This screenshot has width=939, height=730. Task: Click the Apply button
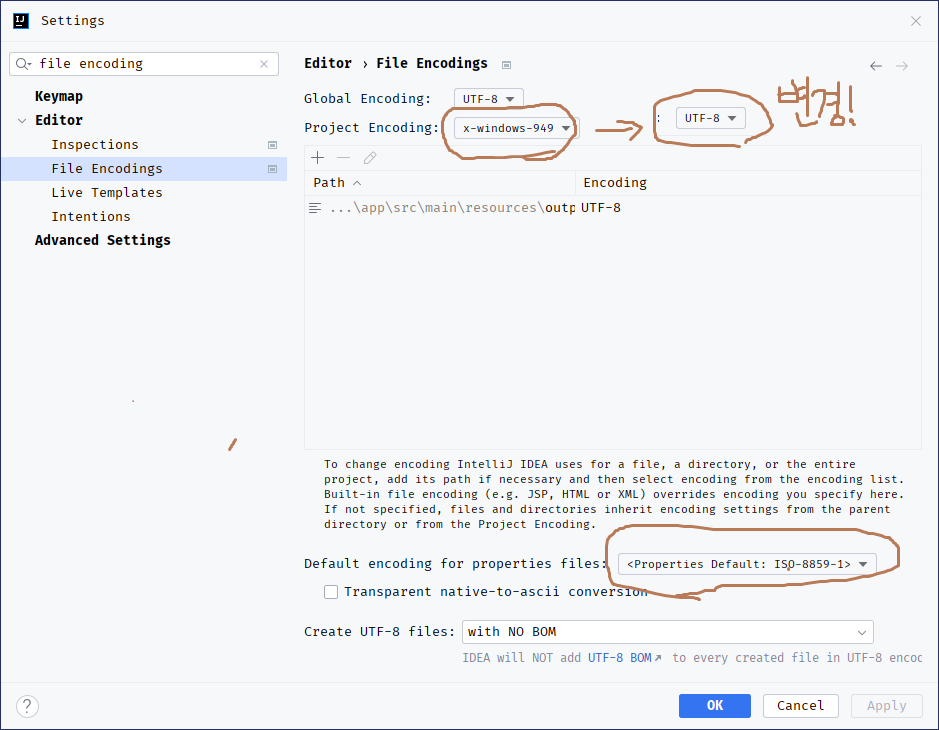tap(886, 705)
